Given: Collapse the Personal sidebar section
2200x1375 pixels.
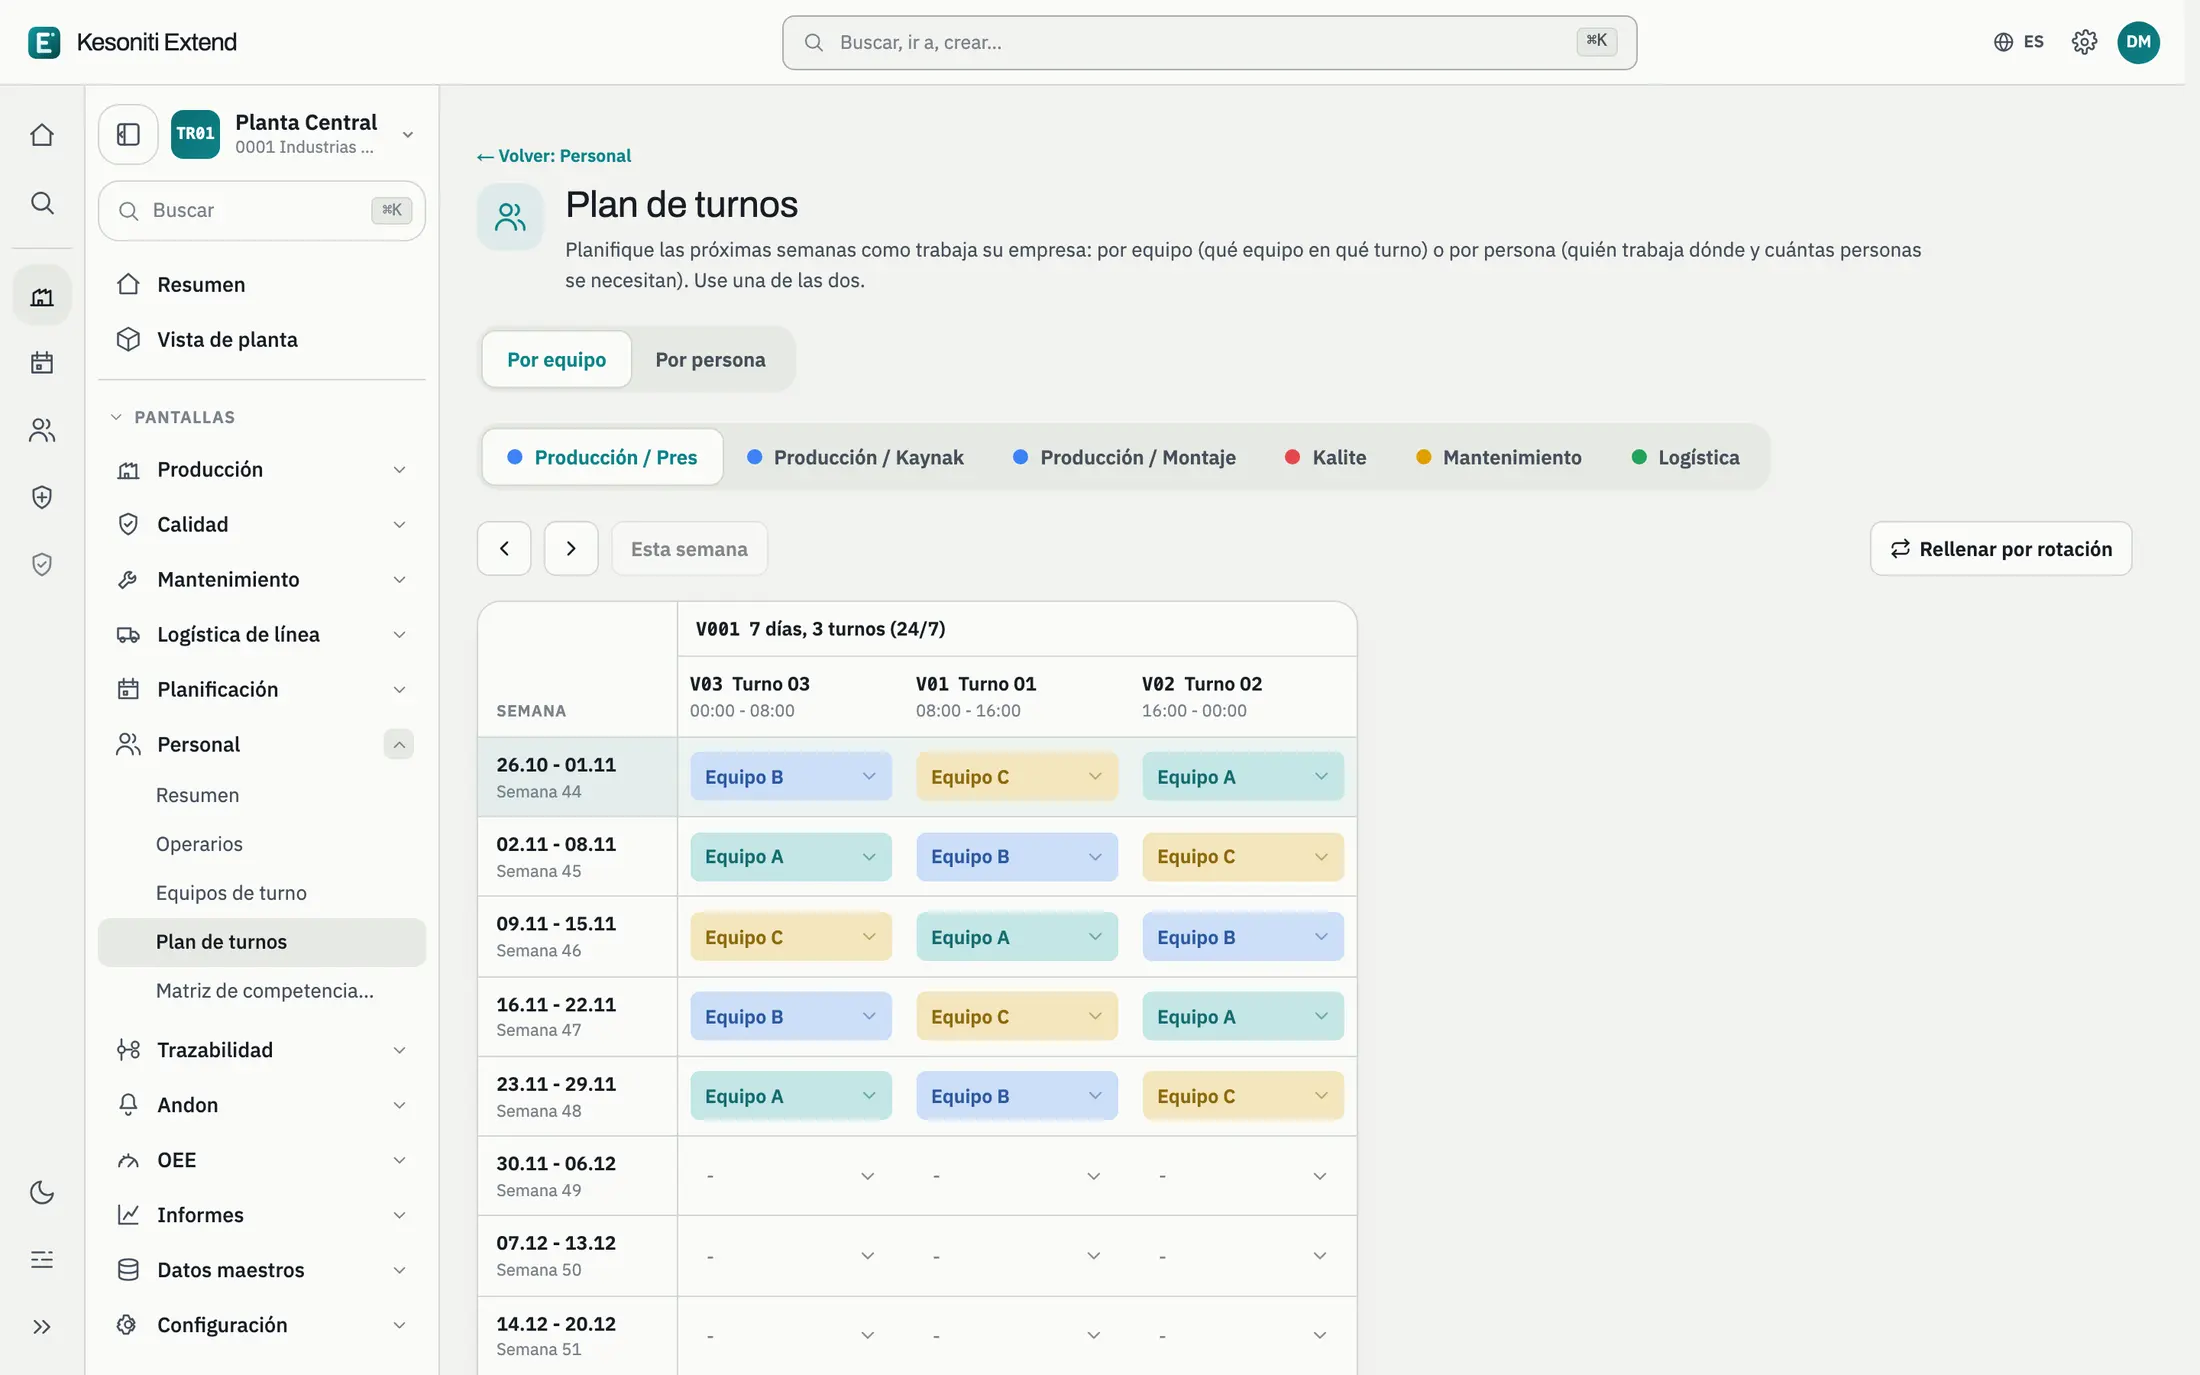Looking at the screenshot, I should point(398,744).
